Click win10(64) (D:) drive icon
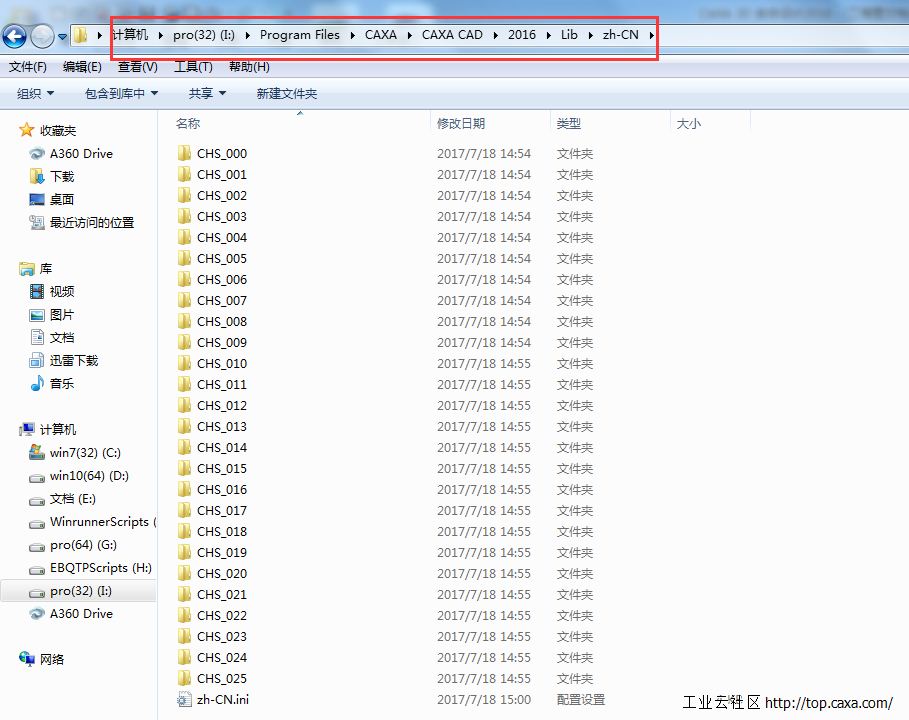Screen dimensions: 909x720 (x=37, y=477)
